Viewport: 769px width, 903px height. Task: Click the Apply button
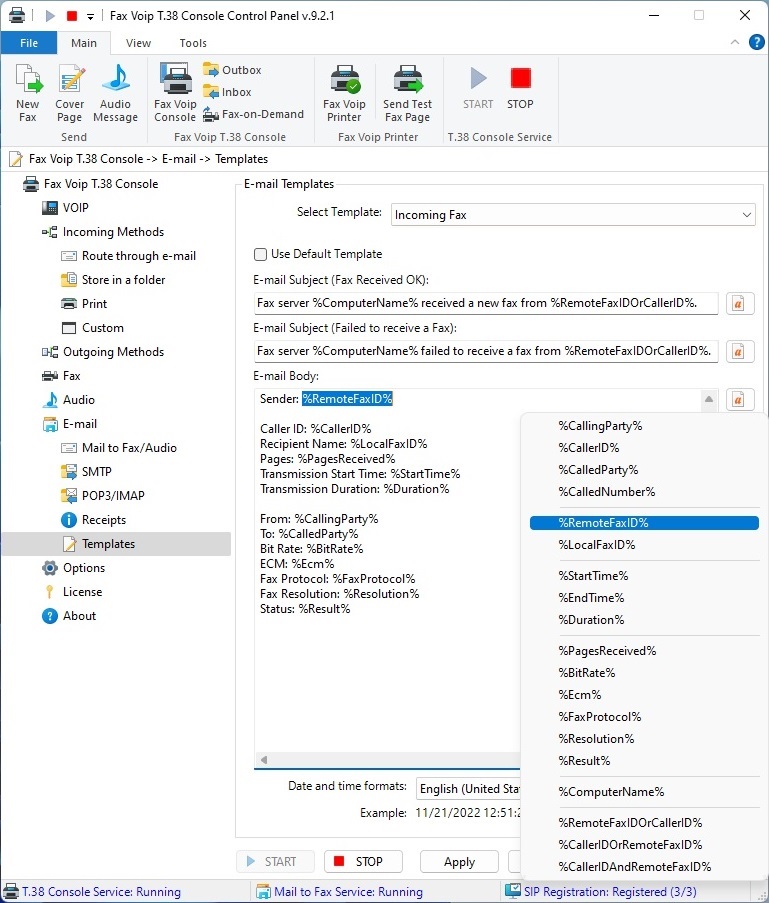(459, 862)
